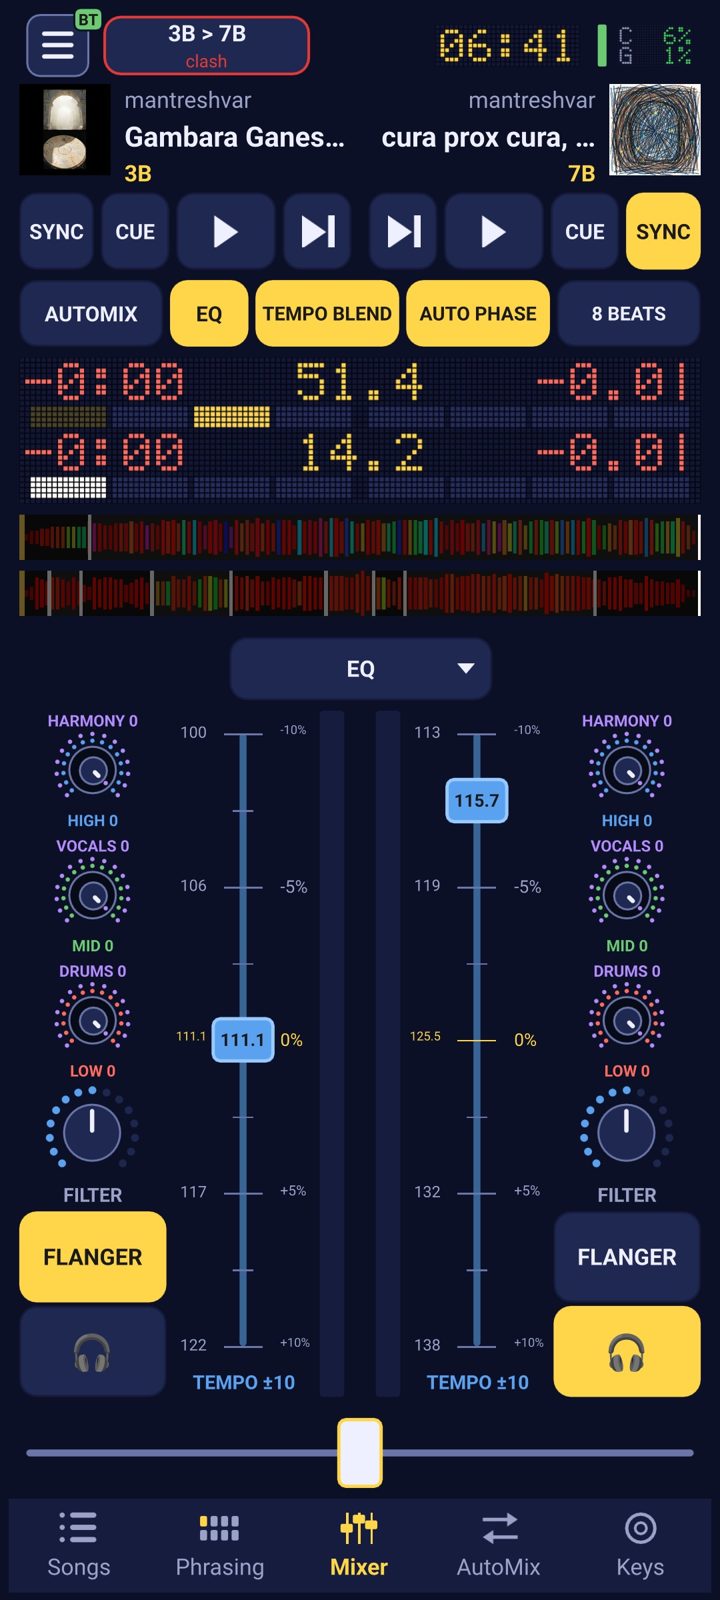
Task: Open left deck album artwork for Gambara Ganes
Action: (64, 131)
